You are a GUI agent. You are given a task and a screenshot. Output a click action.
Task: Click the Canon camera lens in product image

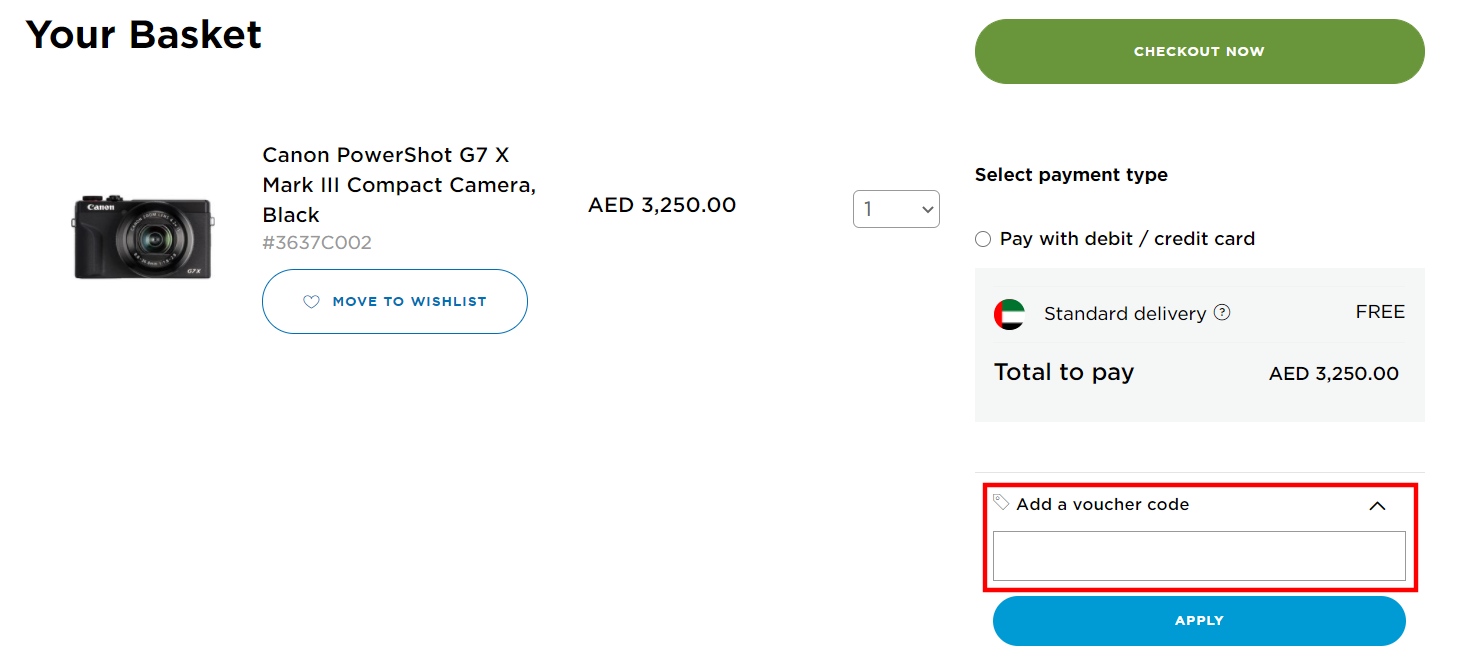155,238
